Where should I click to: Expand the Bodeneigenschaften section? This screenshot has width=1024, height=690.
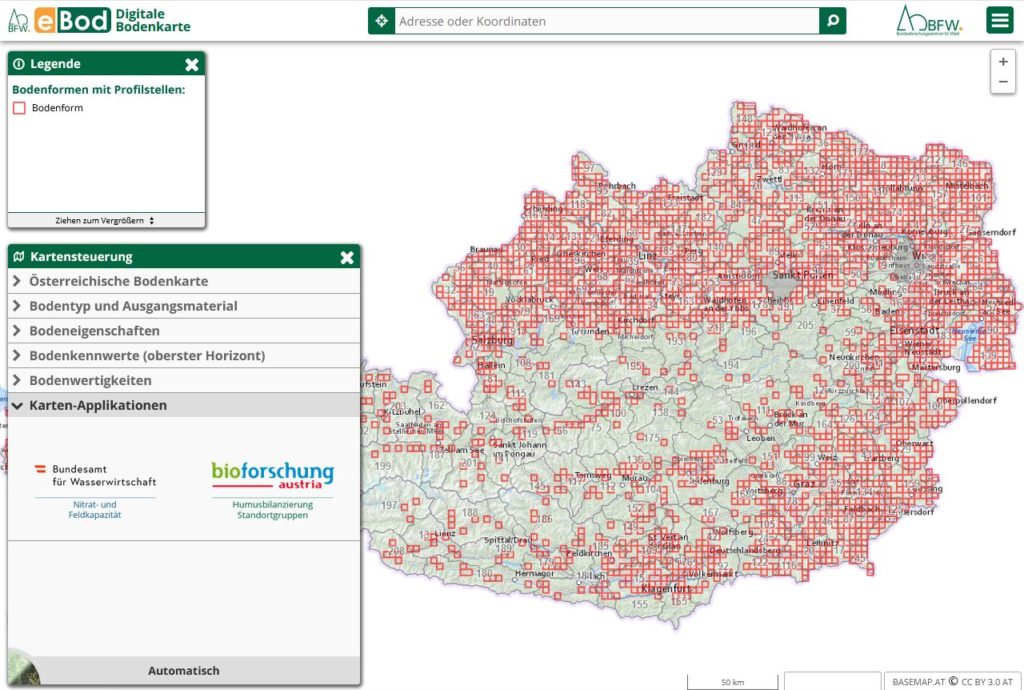94,331
